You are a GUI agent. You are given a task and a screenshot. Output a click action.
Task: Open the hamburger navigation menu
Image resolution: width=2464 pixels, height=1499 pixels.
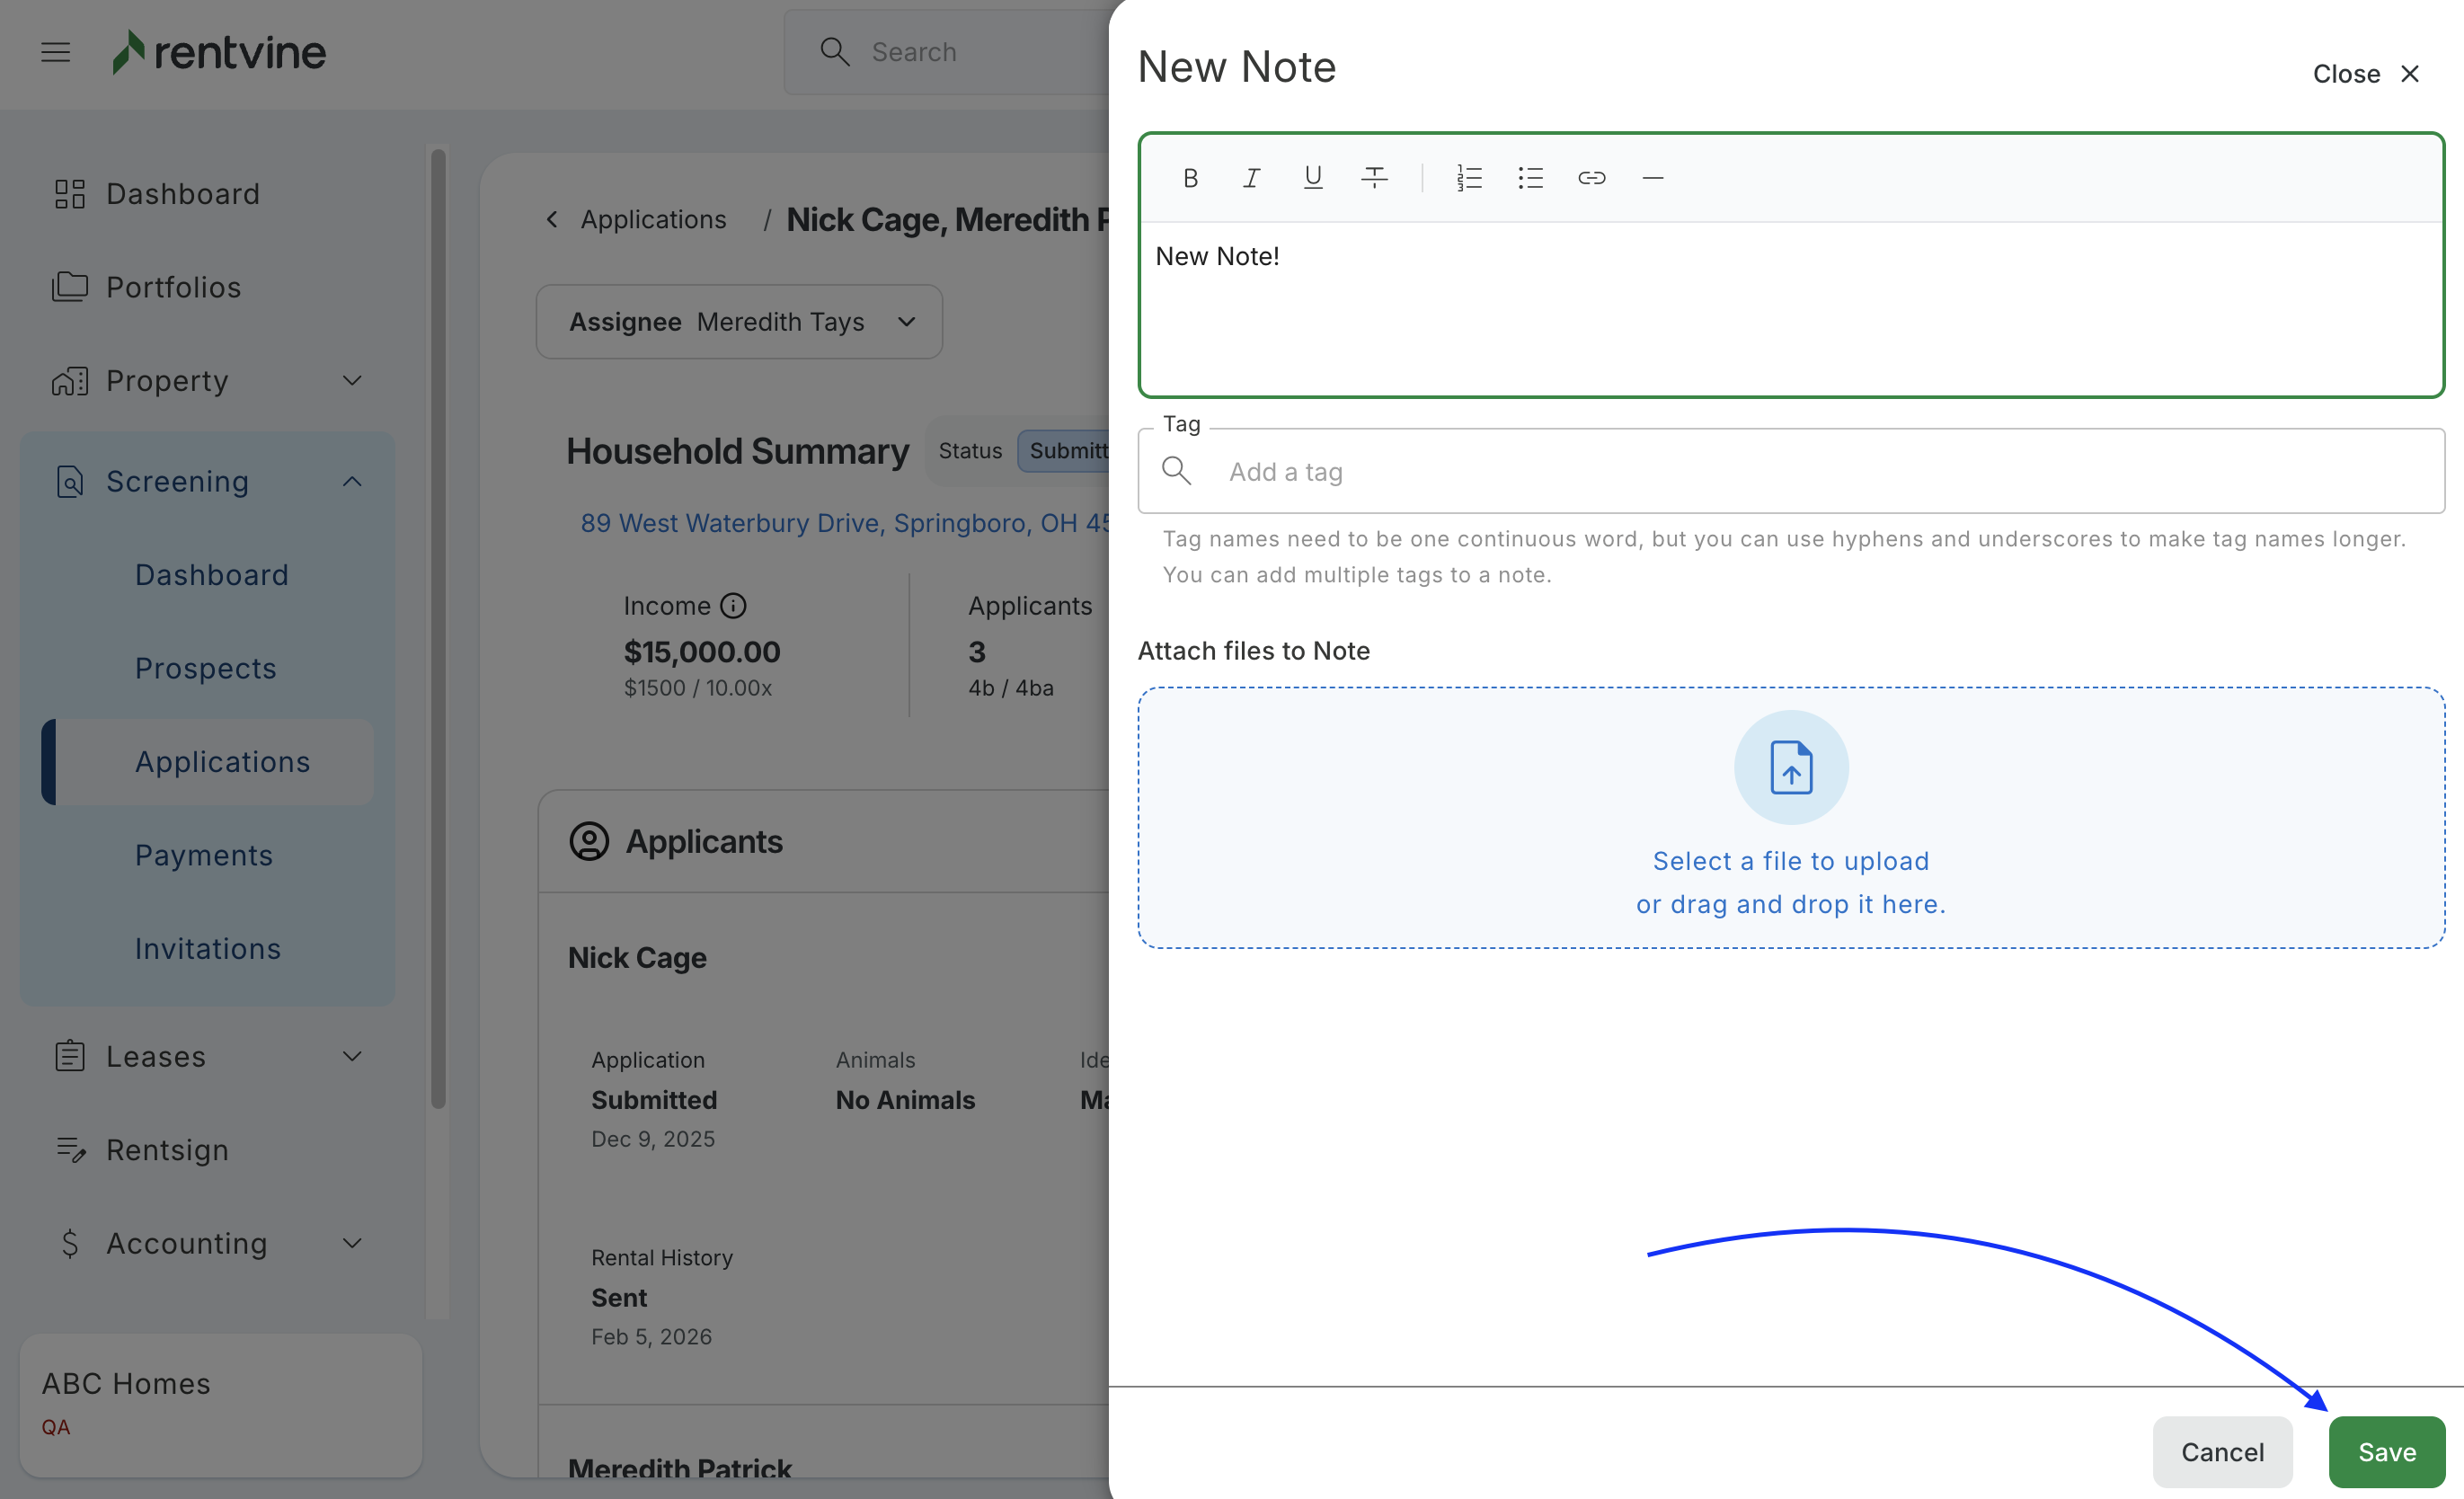pyautogui.click(x=56, y=52)
